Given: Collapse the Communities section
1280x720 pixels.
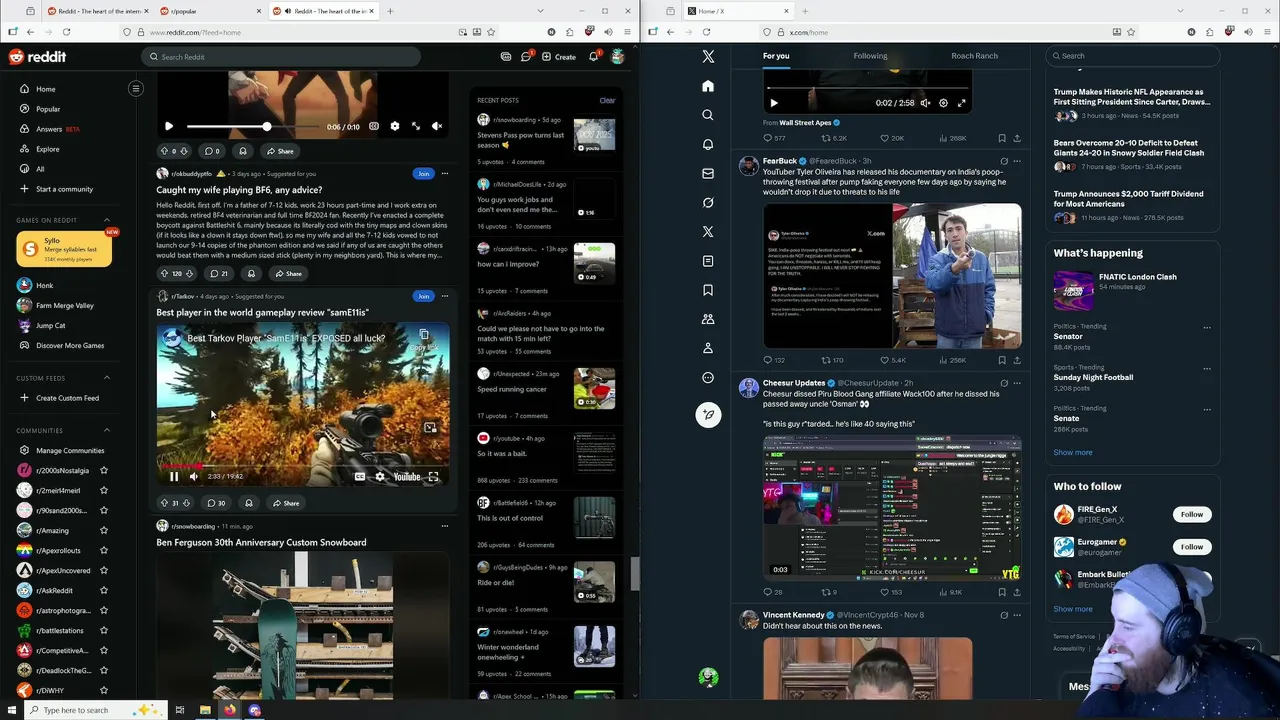Looking at the screenshot, I should (x=107, y=430).
